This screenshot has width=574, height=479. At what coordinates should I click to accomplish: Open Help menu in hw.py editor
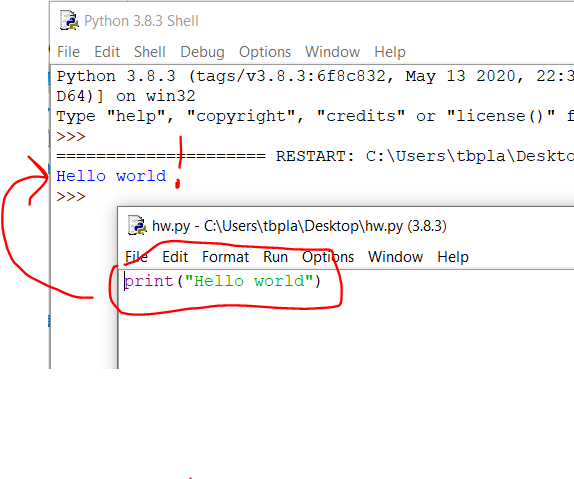tap(453, 257)
